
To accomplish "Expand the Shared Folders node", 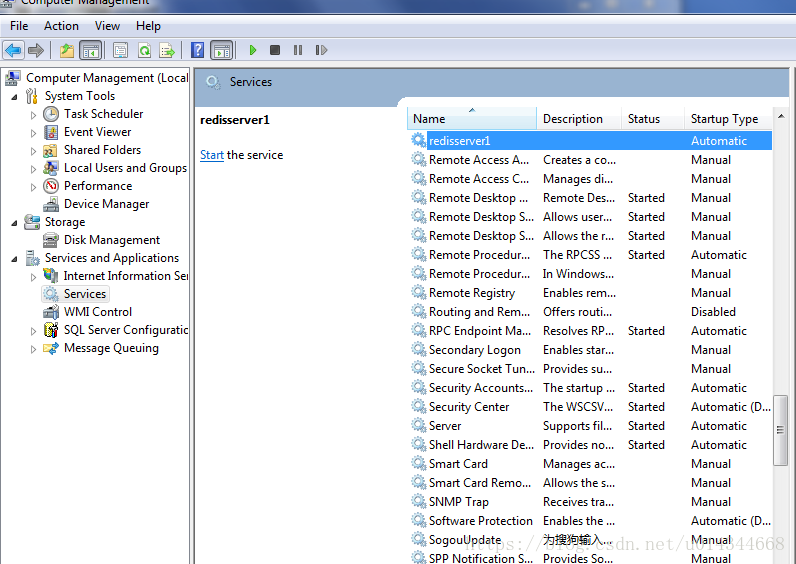I will (33, 151).
